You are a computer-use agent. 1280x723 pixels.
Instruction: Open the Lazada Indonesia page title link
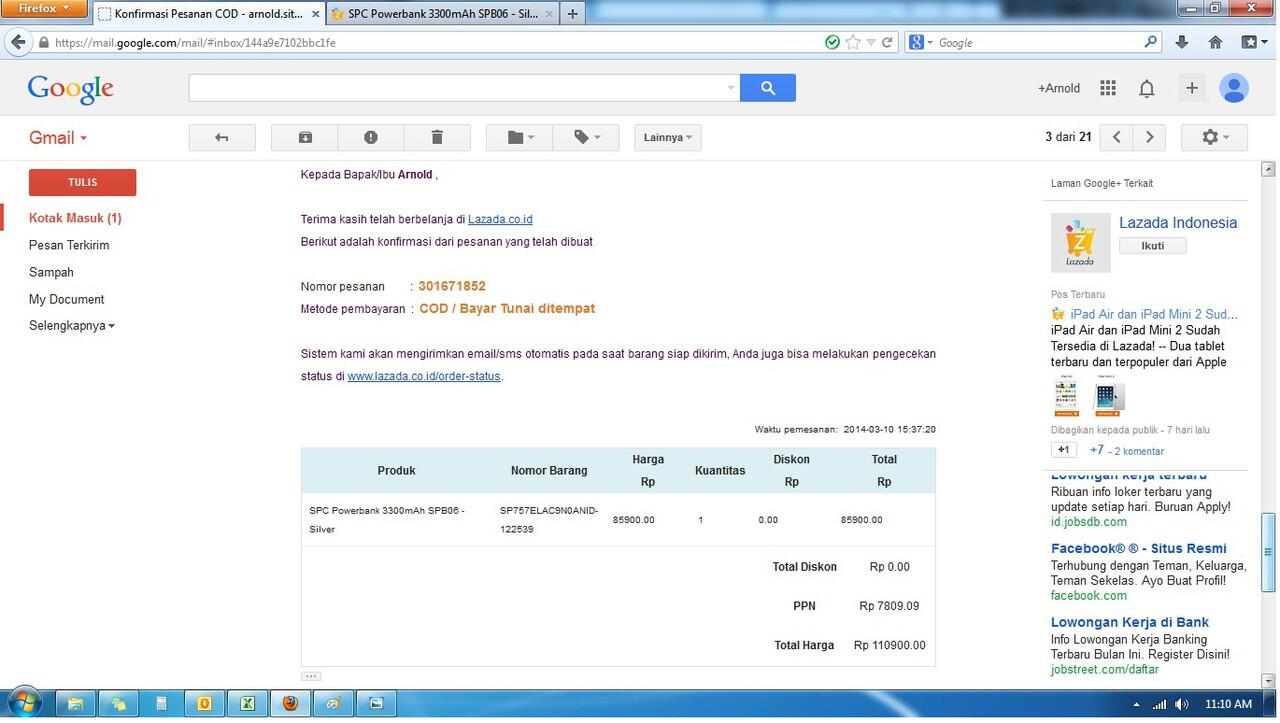(1178, 223)
